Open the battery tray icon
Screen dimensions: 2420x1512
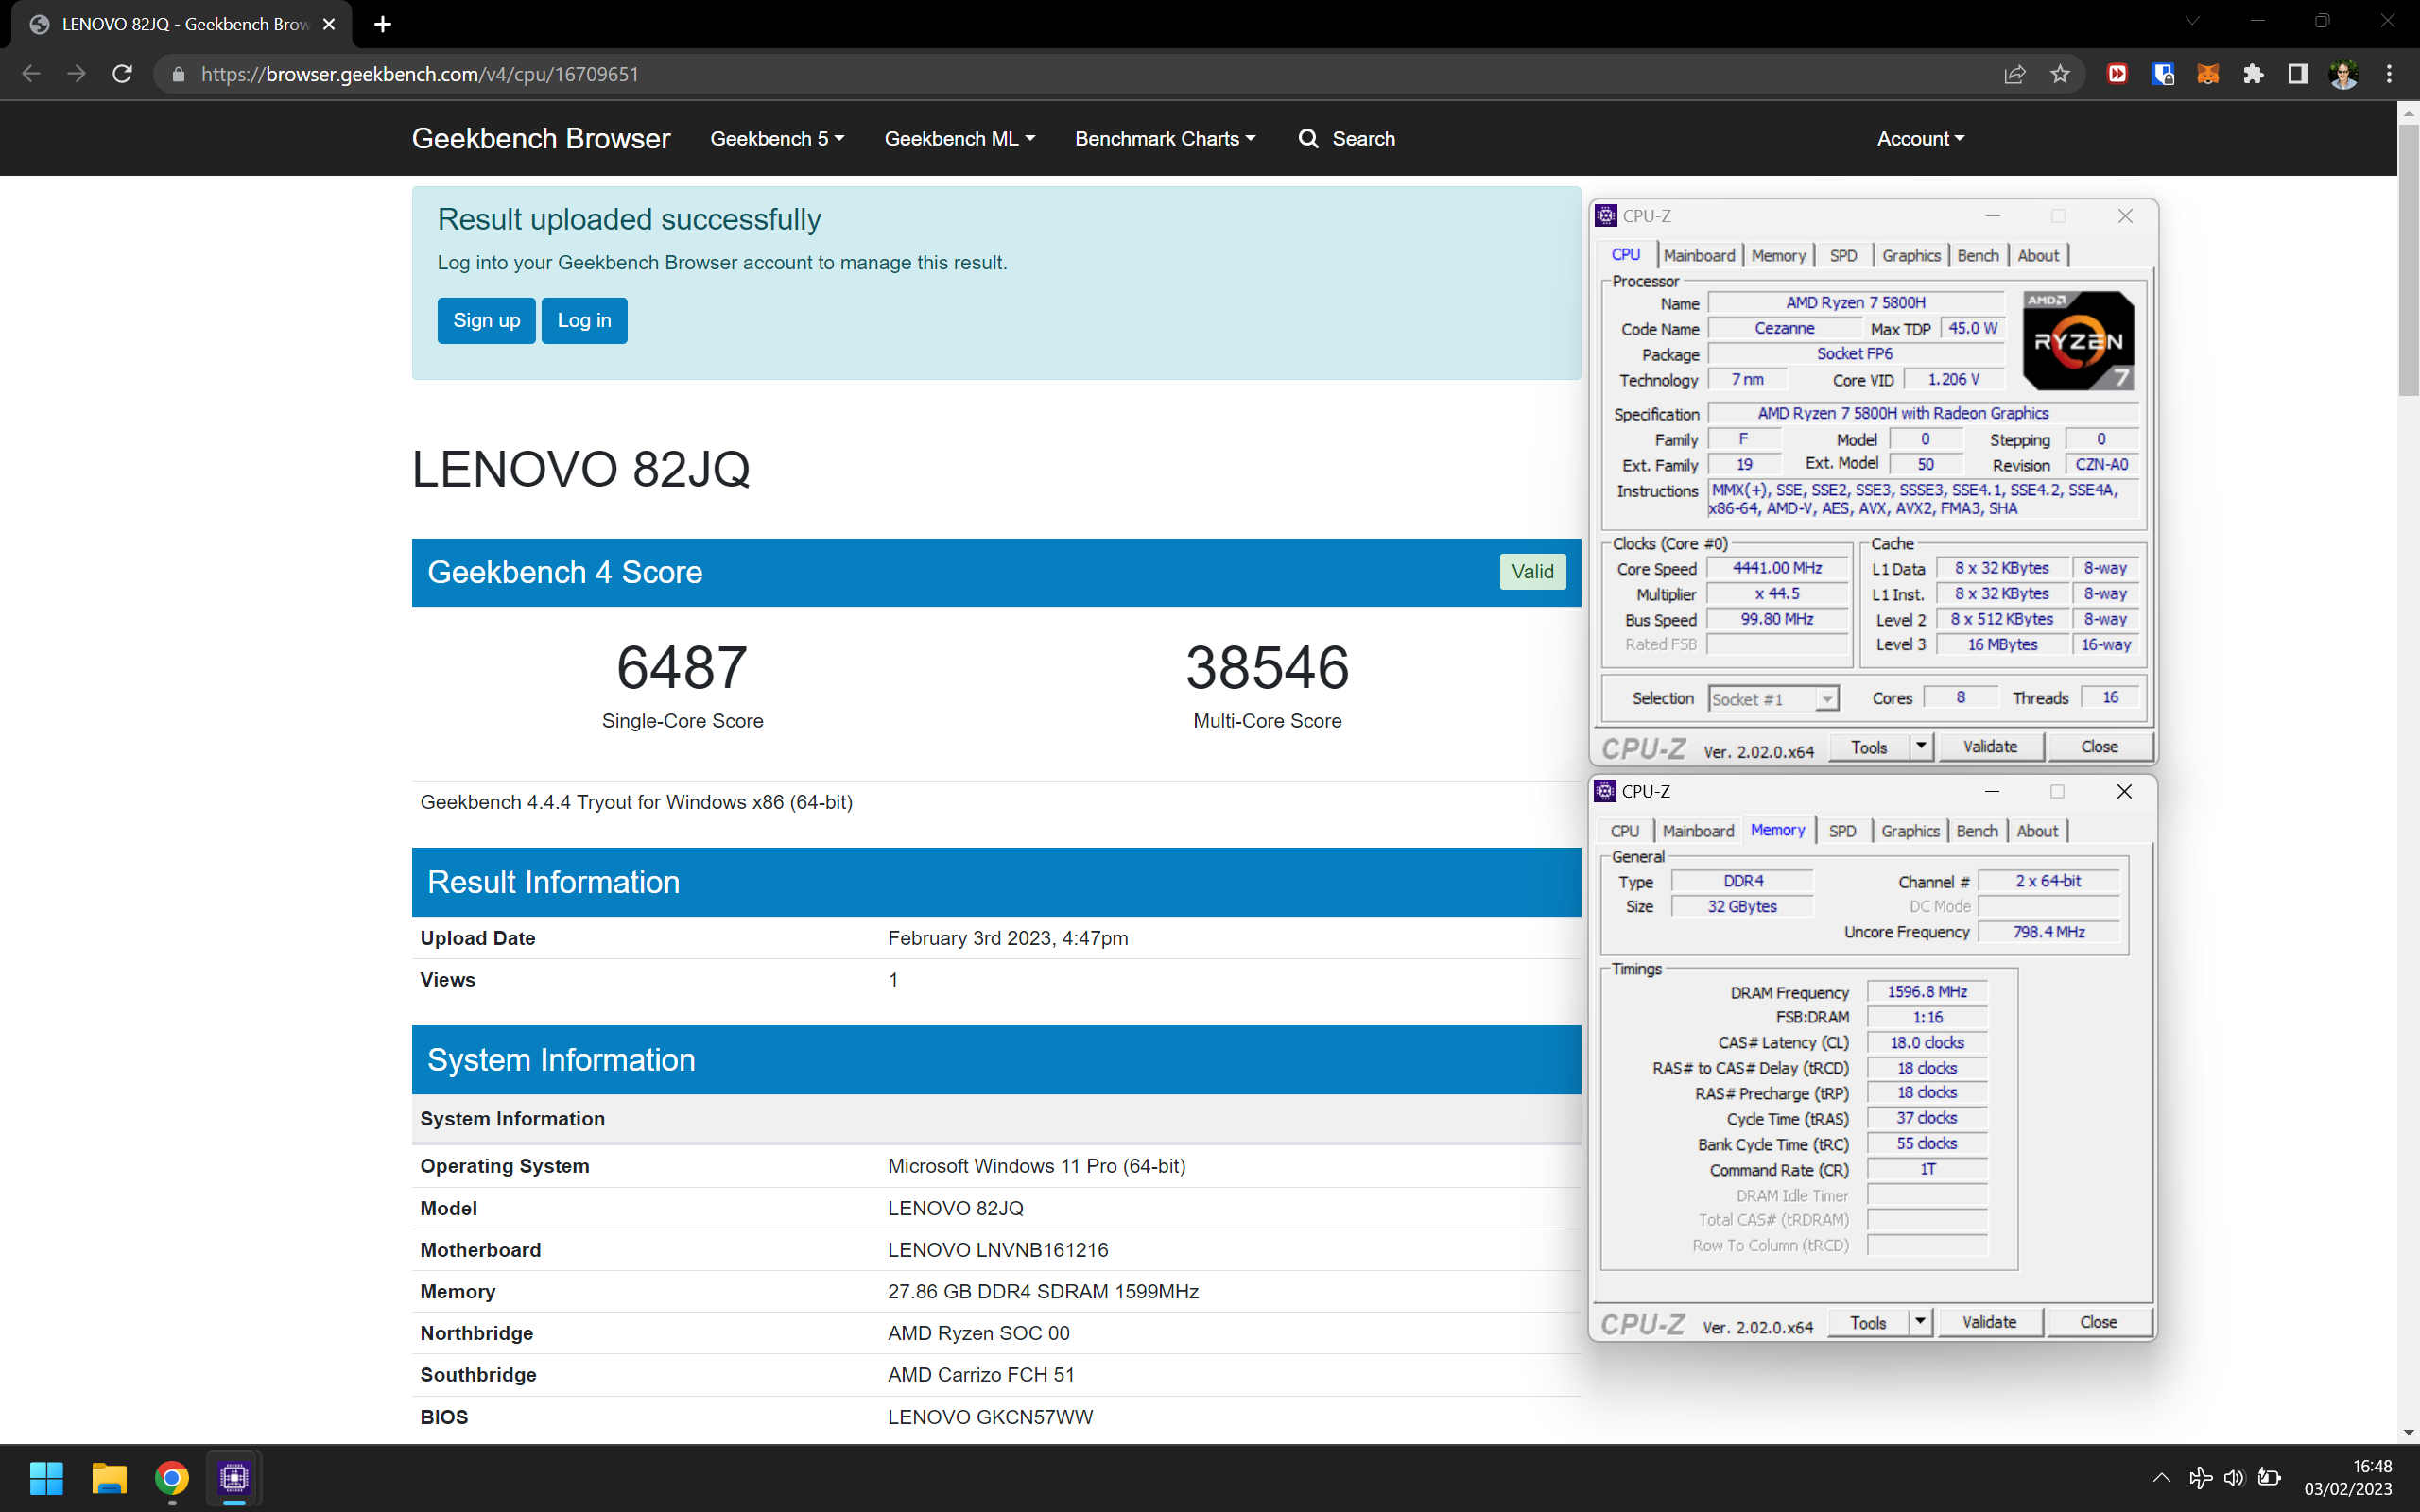tap(2269, 1478)
